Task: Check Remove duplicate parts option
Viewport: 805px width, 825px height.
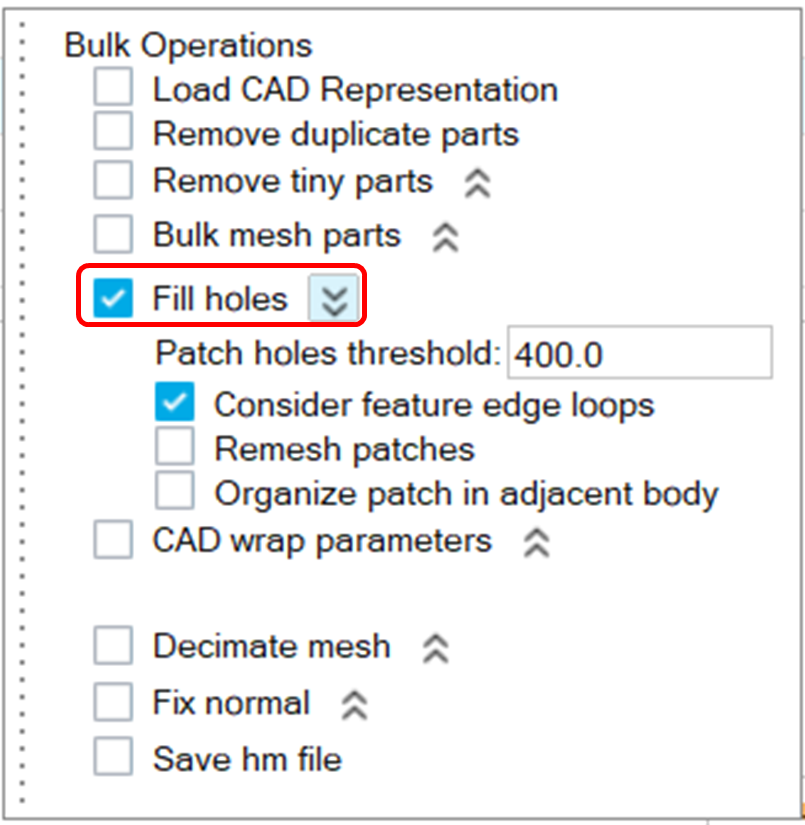Action: (x=113, y=133)
